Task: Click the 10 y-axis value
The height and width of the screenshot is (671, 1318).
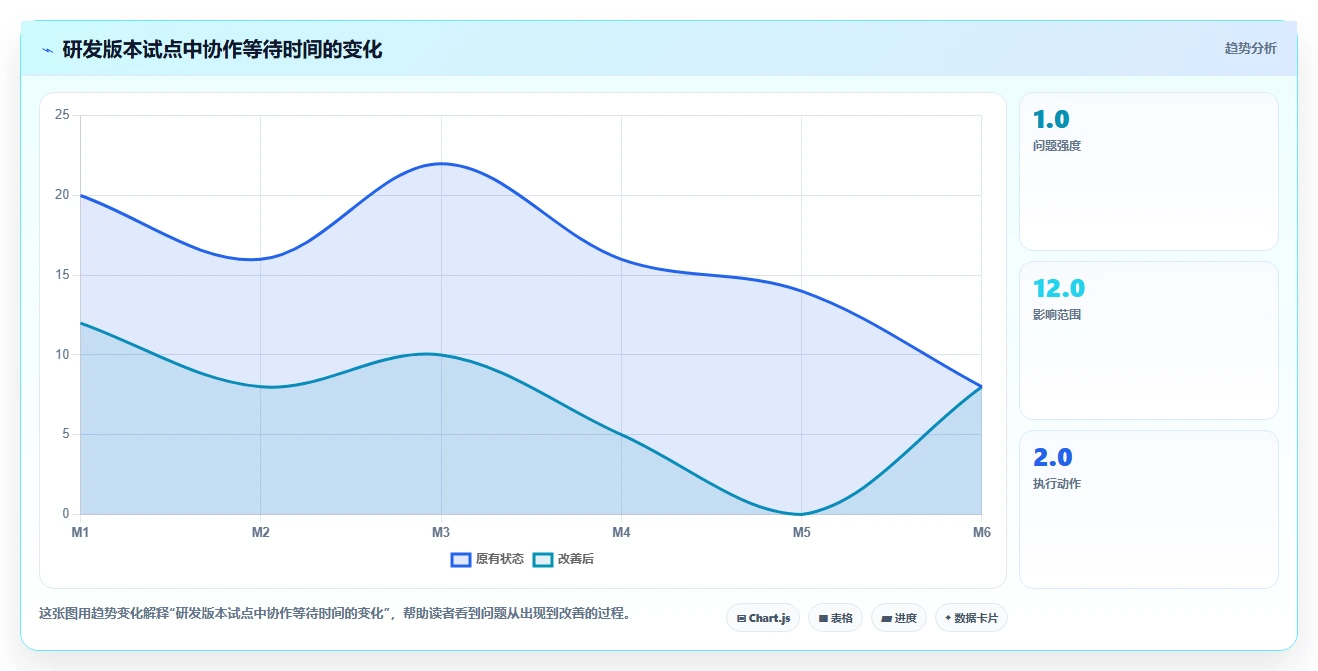Action: point(62,354)
